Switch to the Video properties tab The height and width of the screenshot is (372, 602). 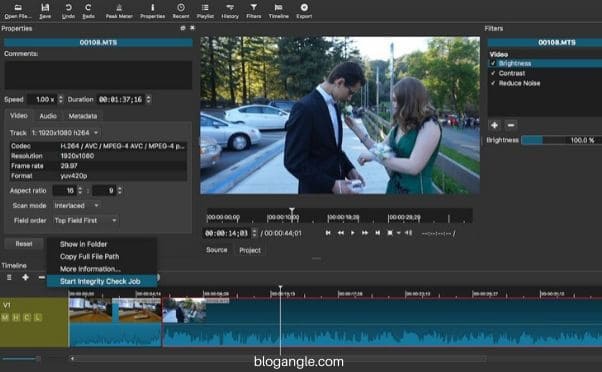(x=18, y=116)
